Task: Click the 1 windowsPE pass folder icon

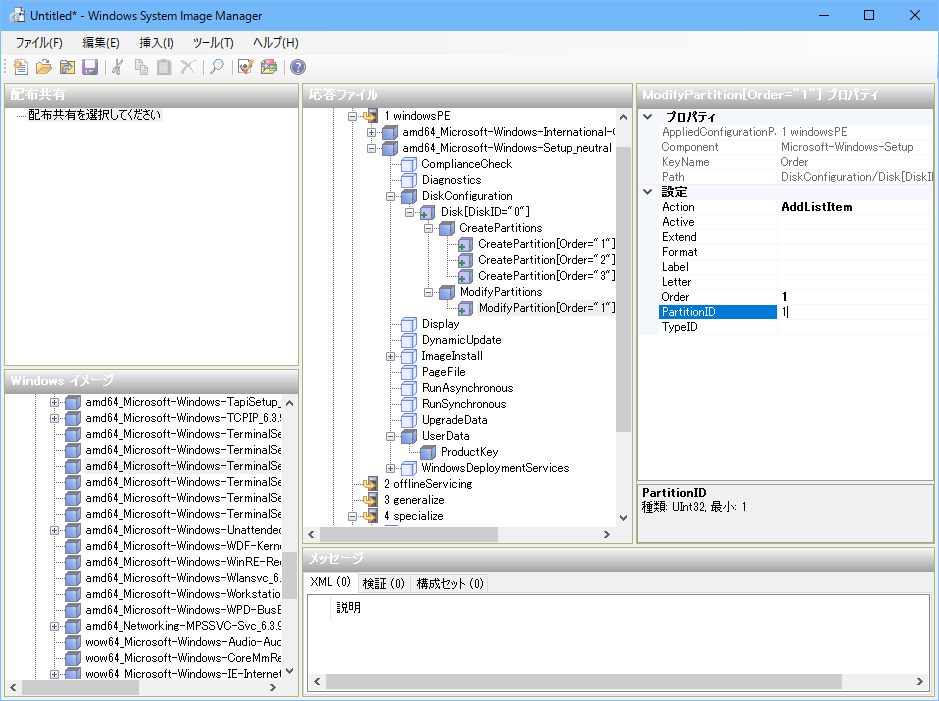Action: point(371,116)
